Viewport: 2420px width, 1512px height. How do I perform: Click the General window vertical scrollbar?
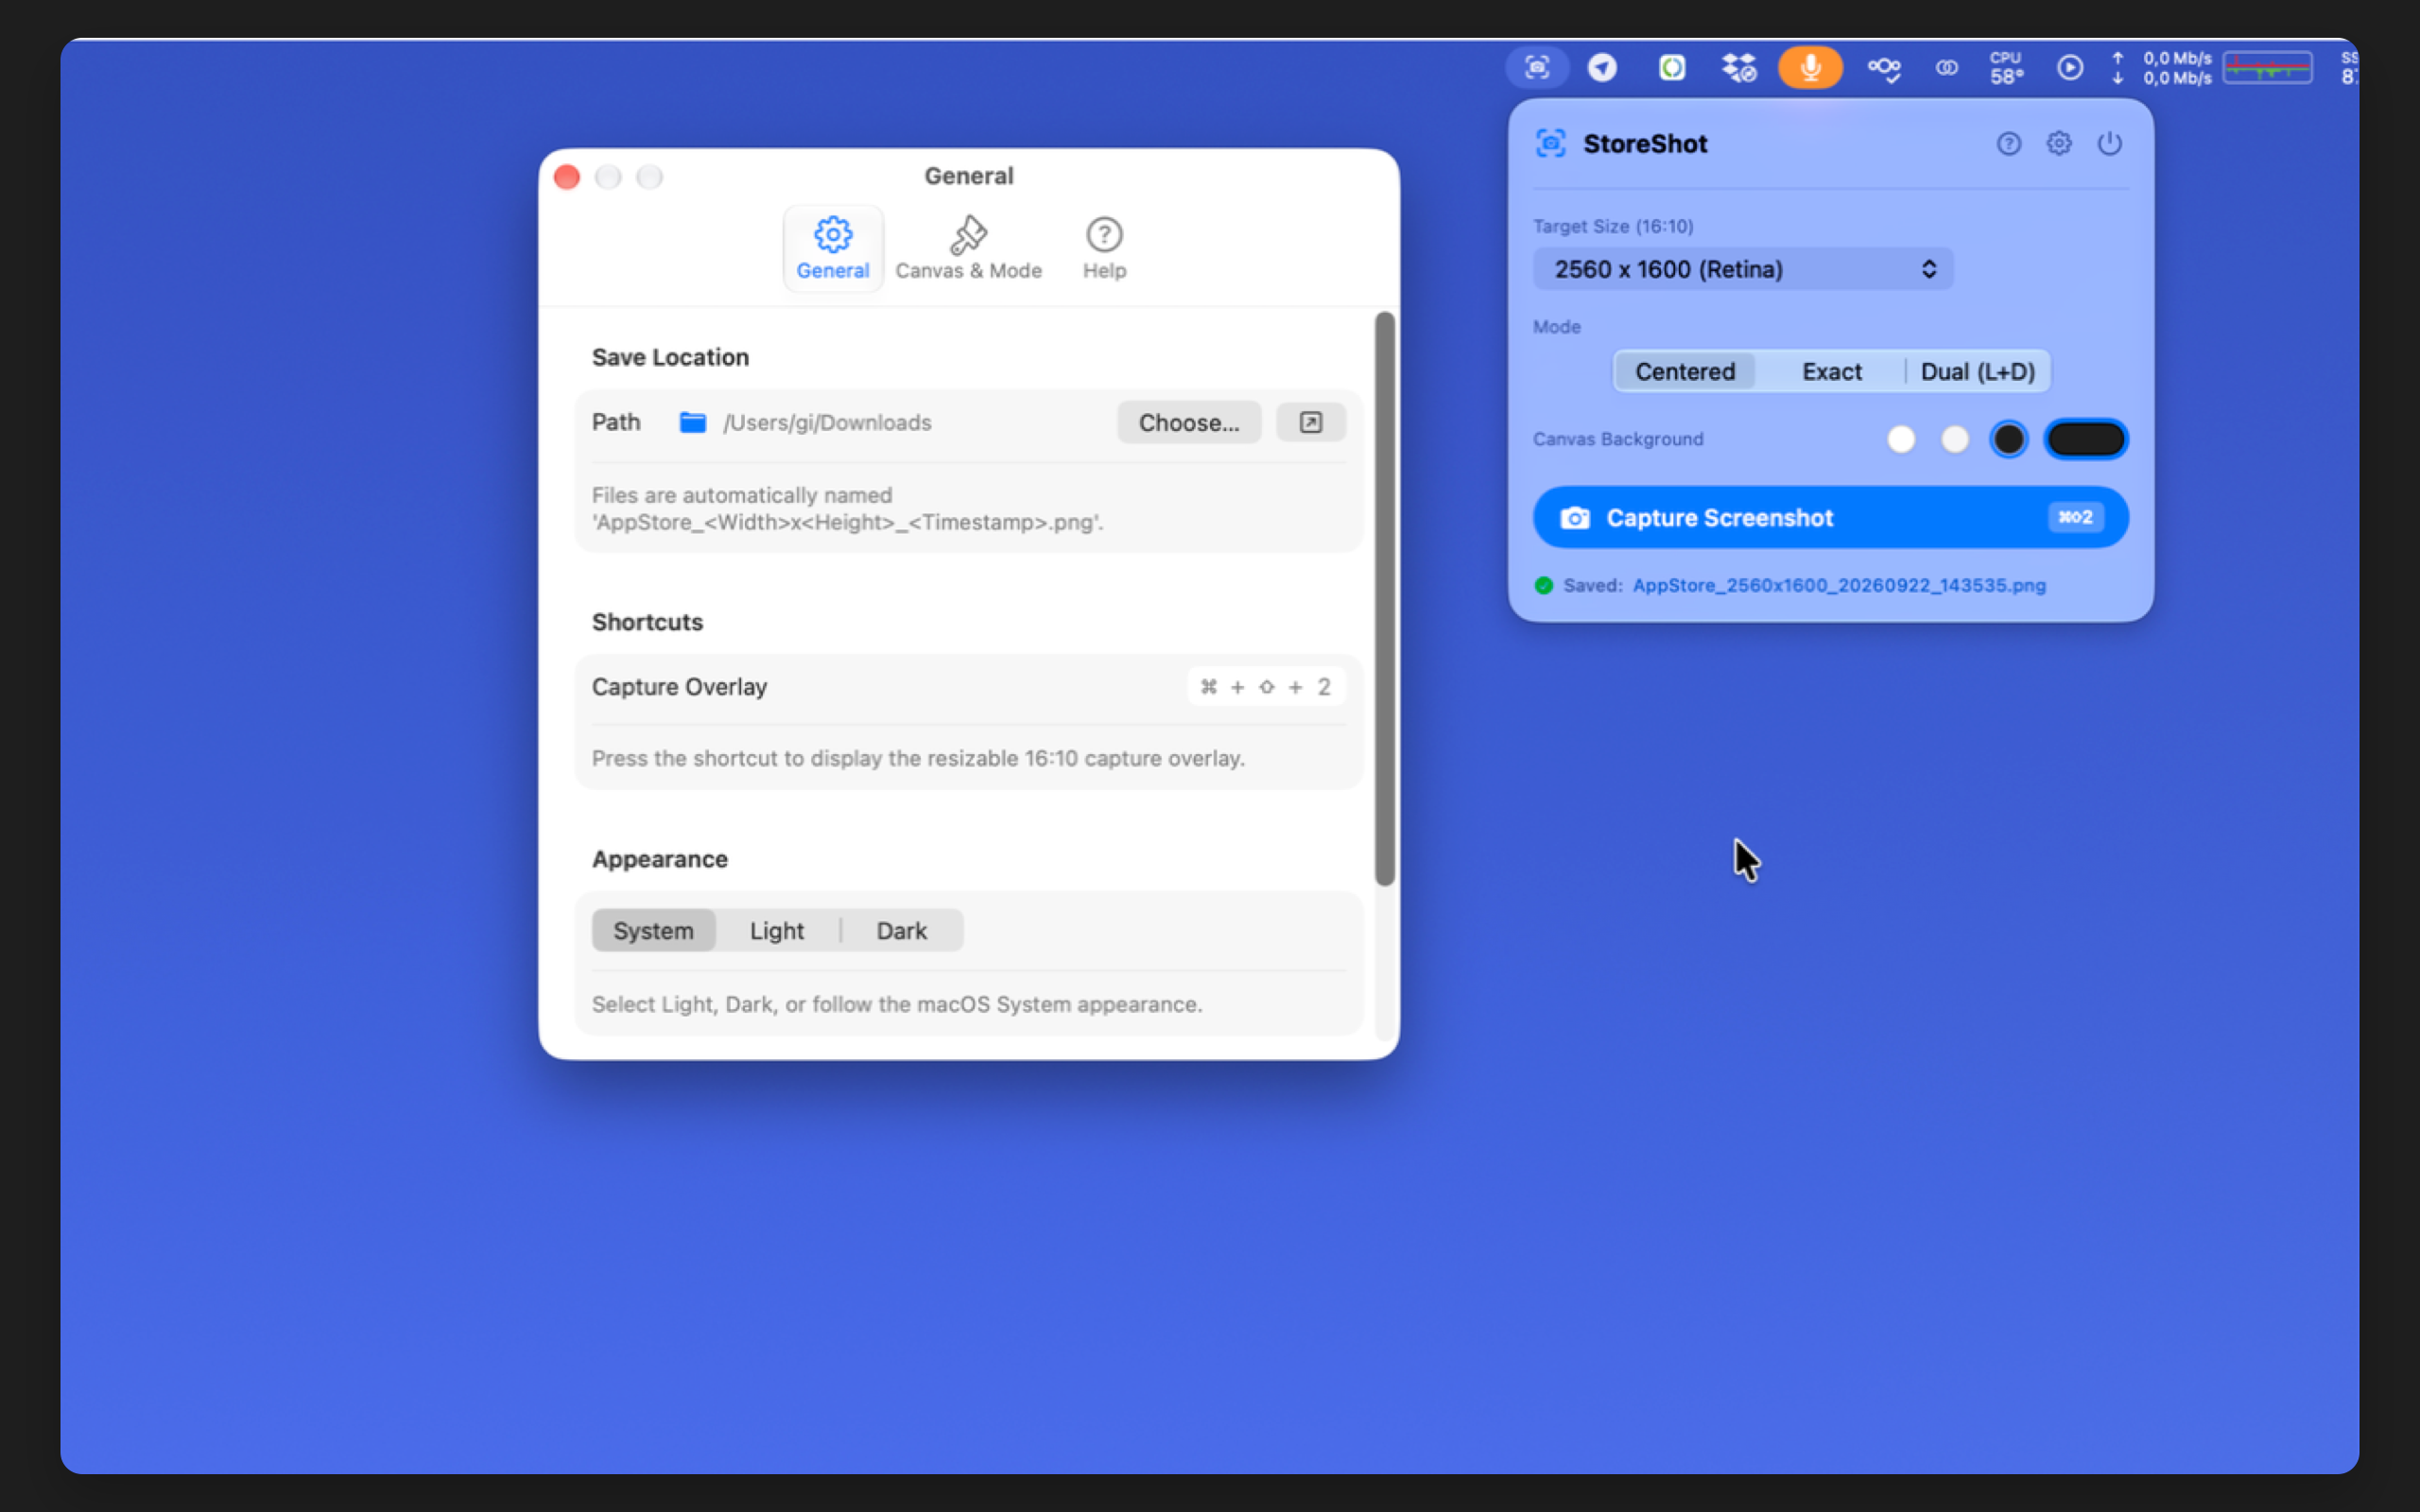point(1384,599)
